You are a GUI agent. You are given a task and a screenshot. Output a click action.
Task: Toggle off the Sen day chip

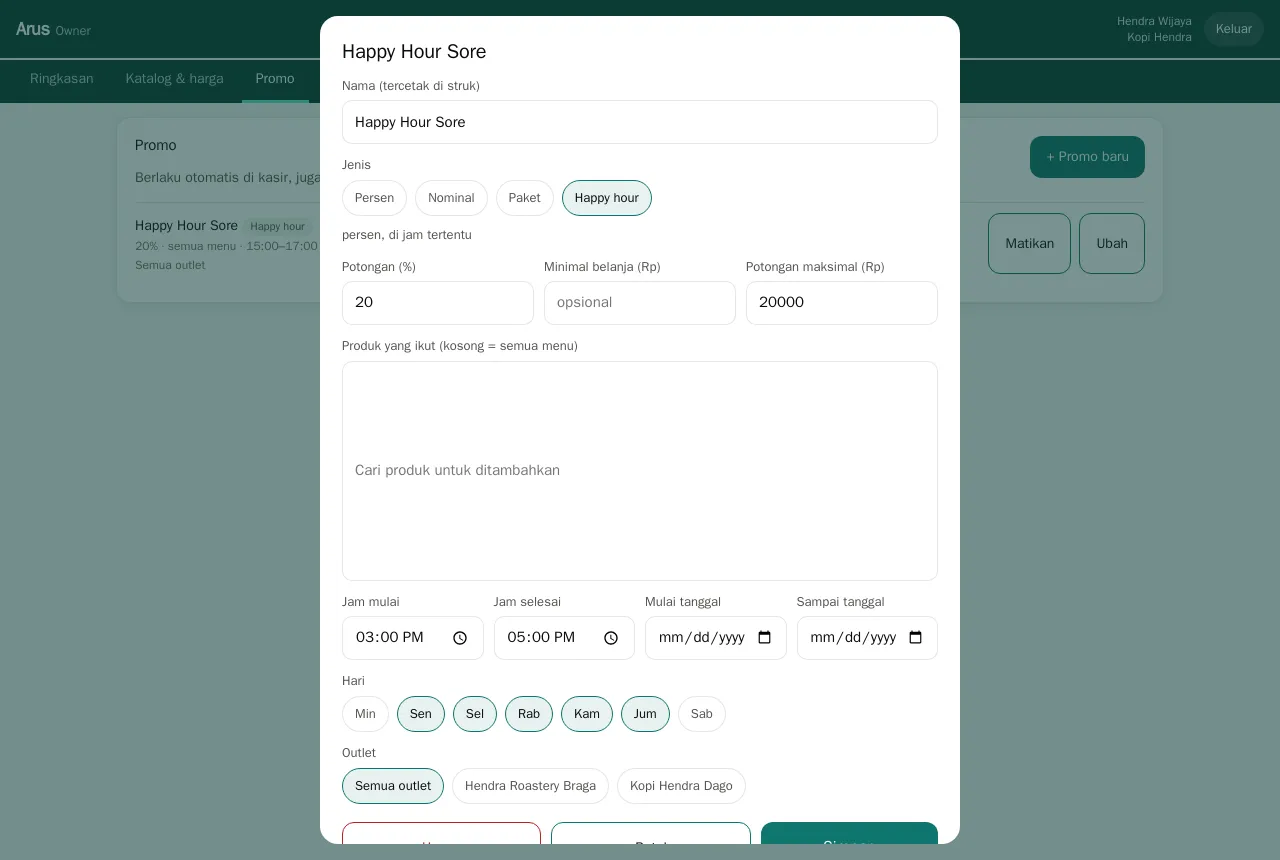click(420, 714)
